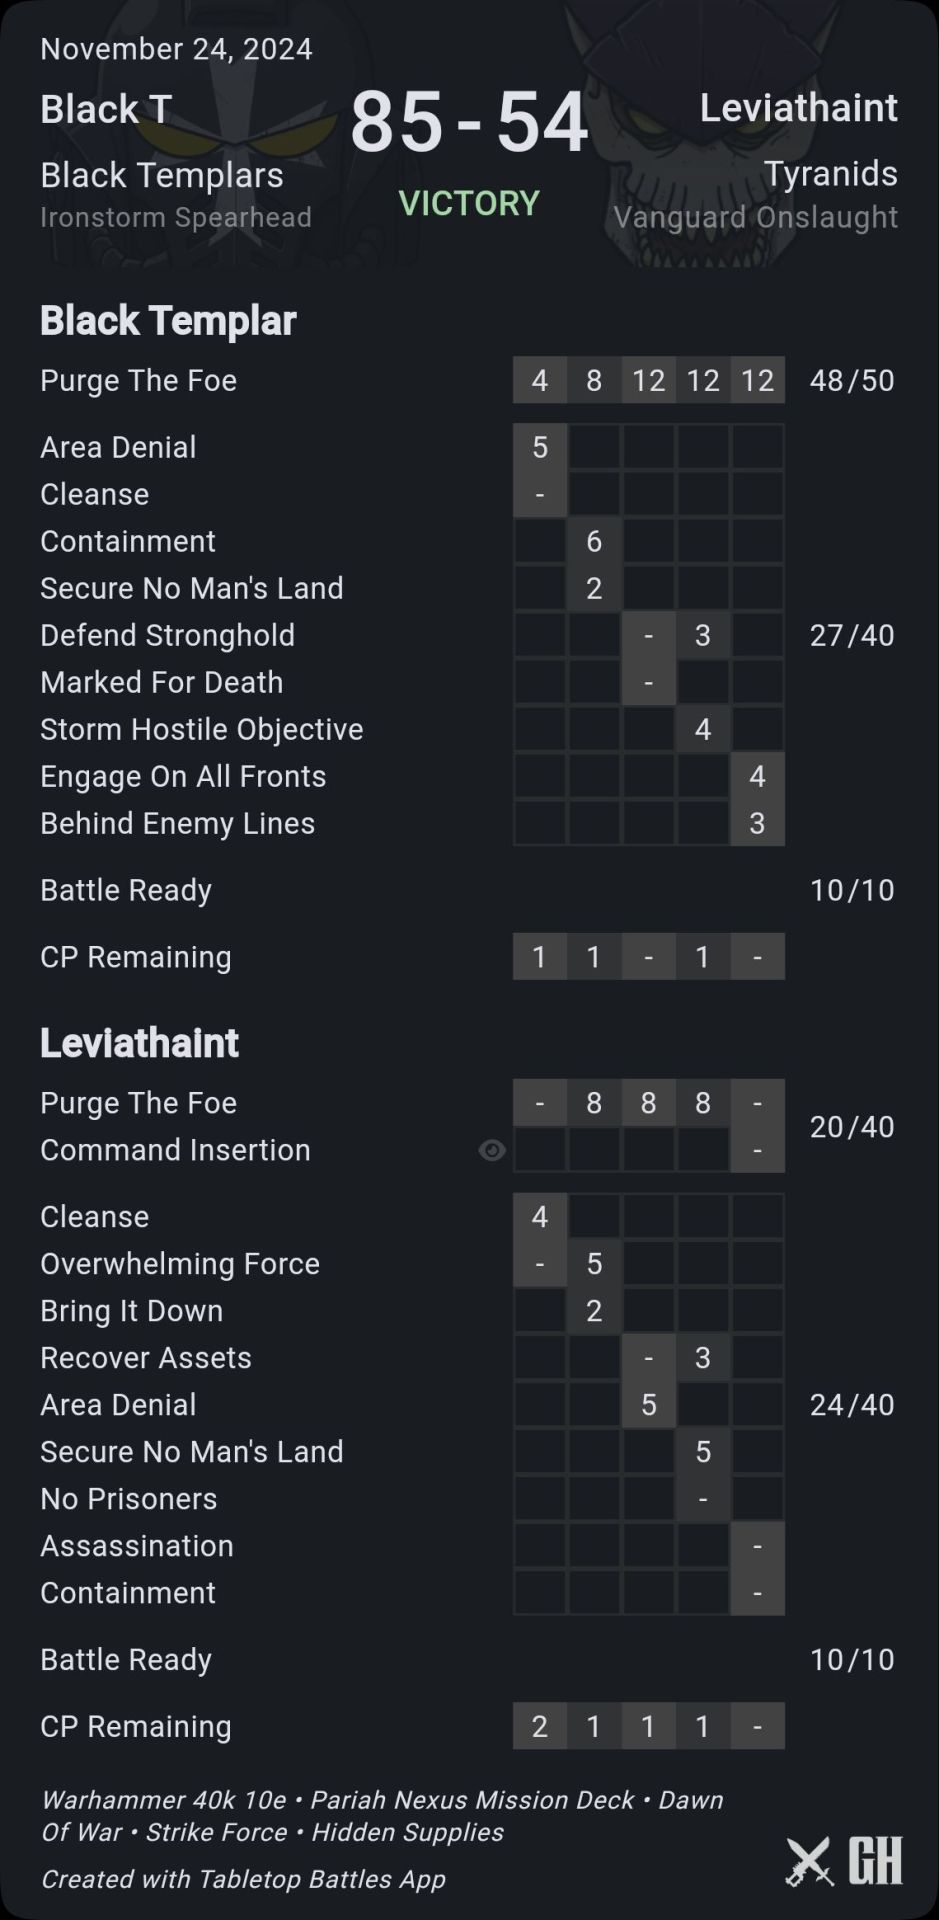Tap the Behind Enemy Lines label
This screenshot has height=1920, width=939.
pos(177,823)
